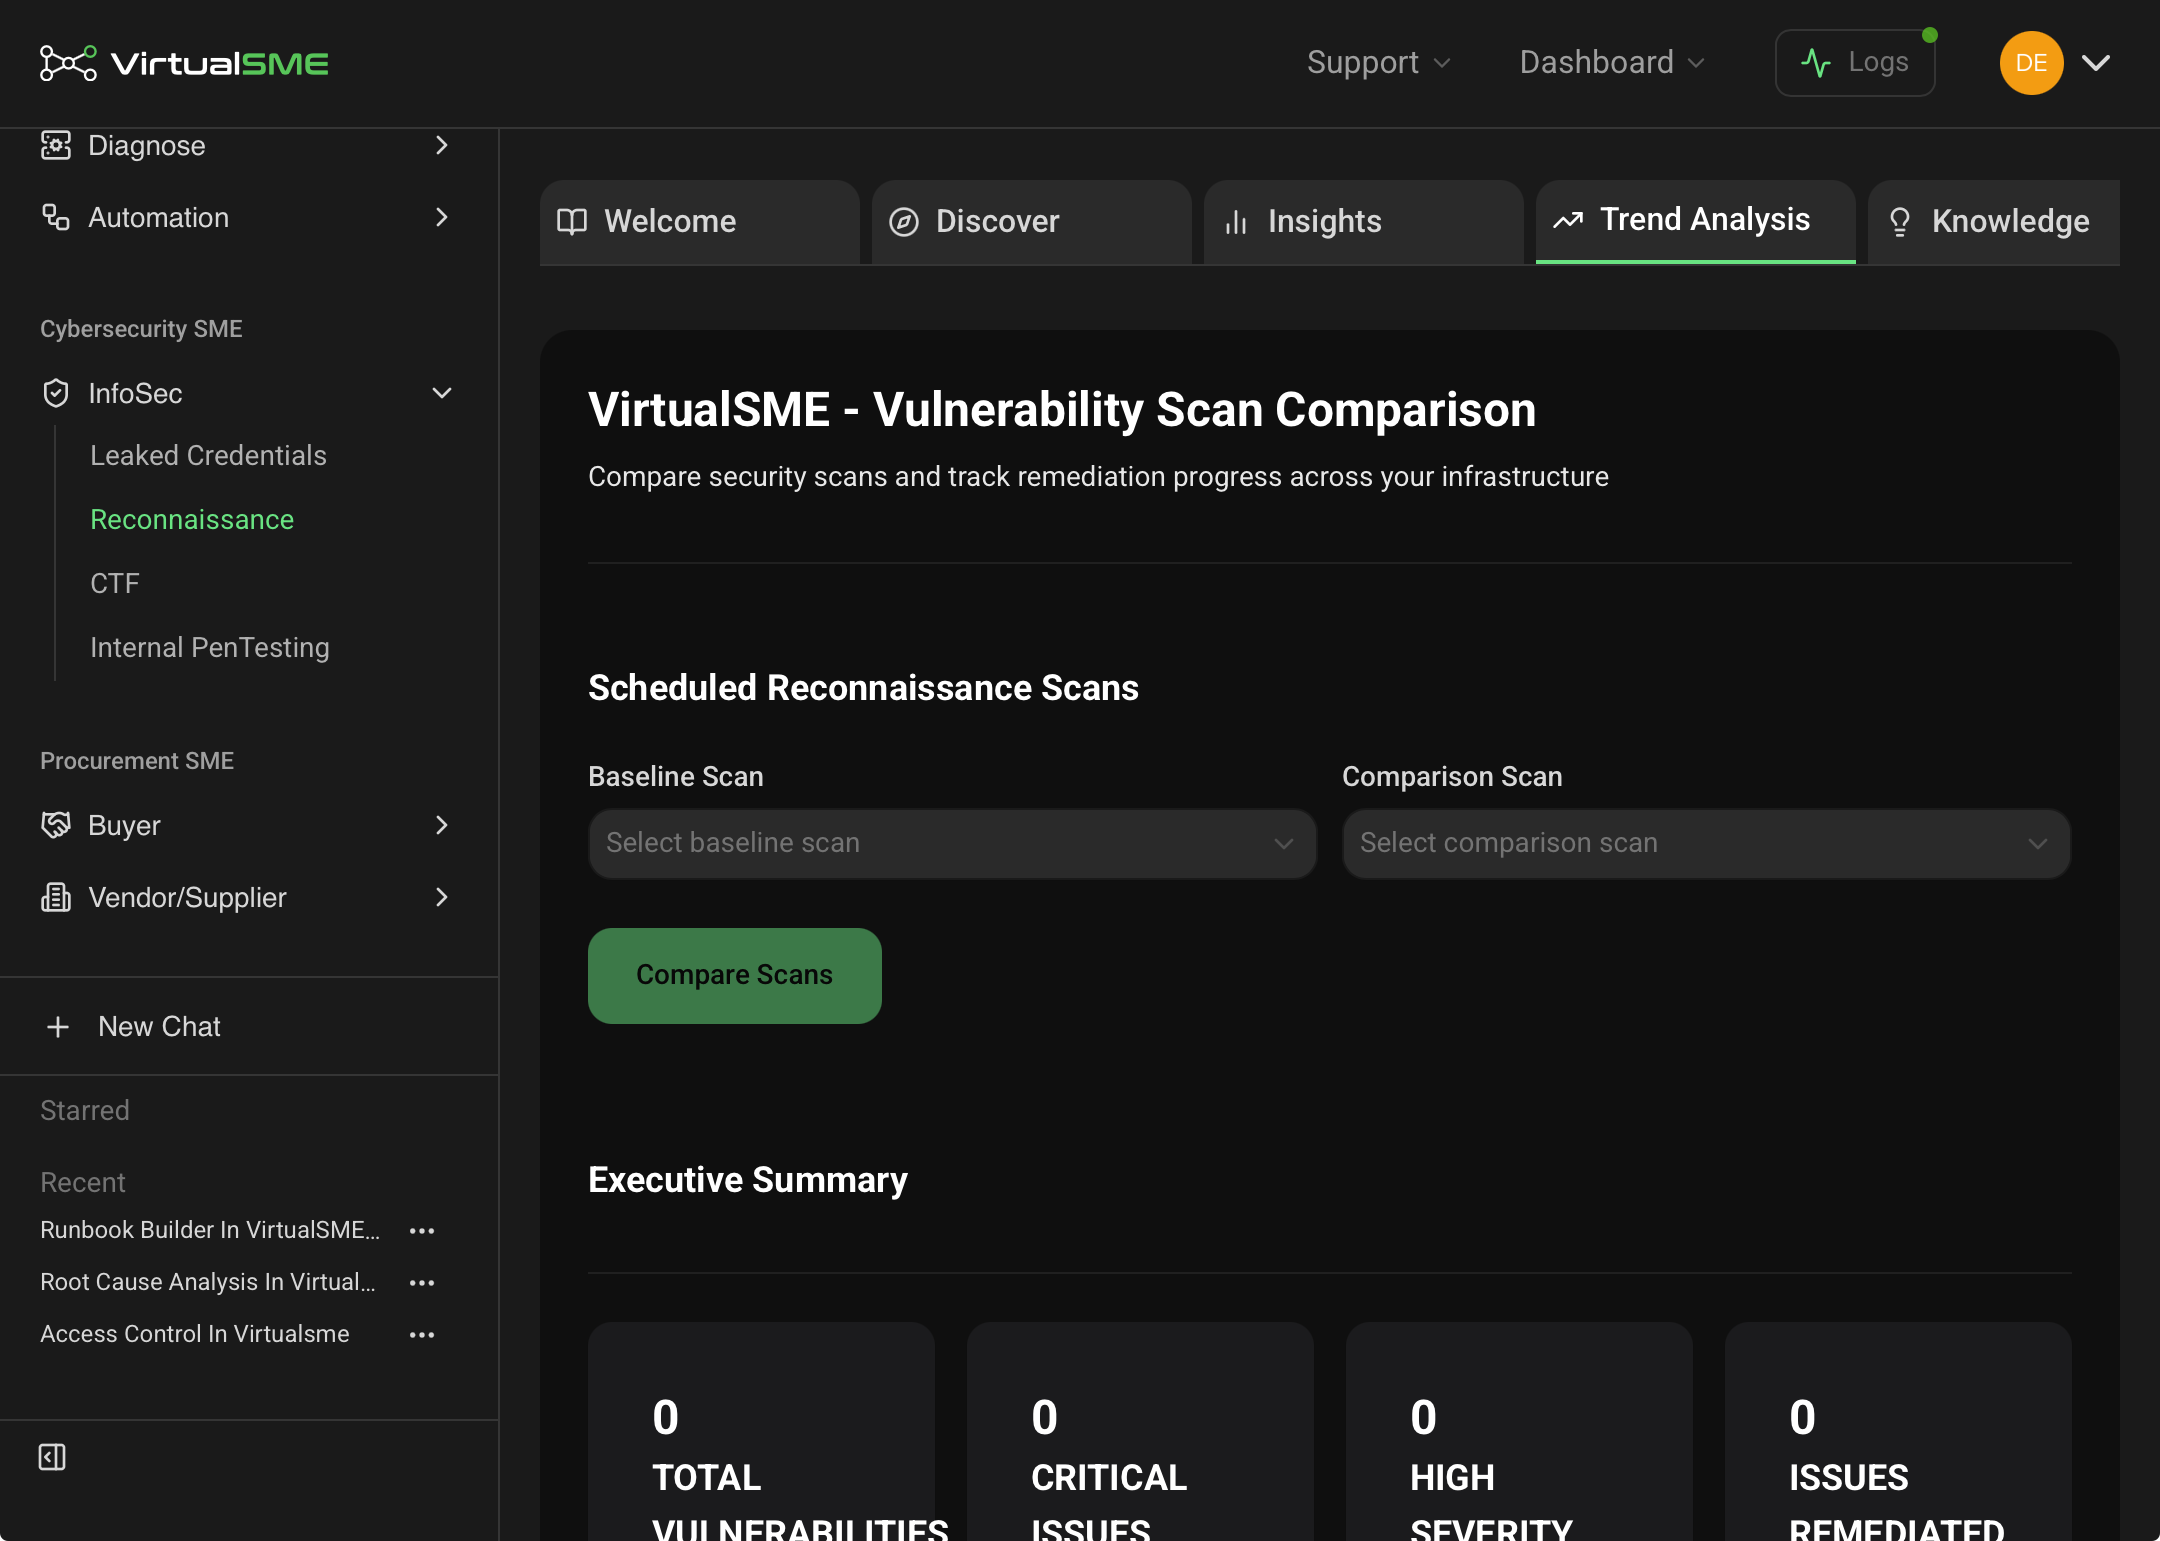Select Reconnaissance in sidebar

click(192, 519)
